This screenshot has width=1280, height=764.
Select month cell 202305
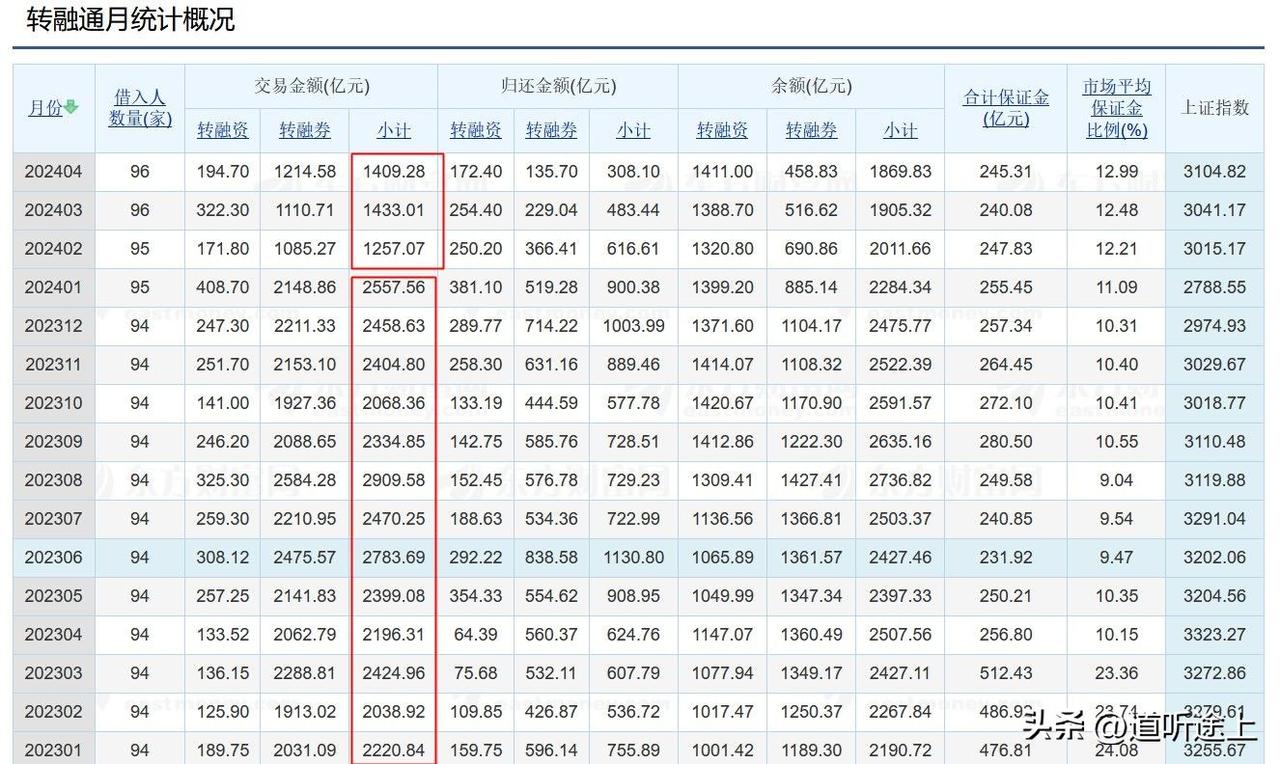point(54,596)
